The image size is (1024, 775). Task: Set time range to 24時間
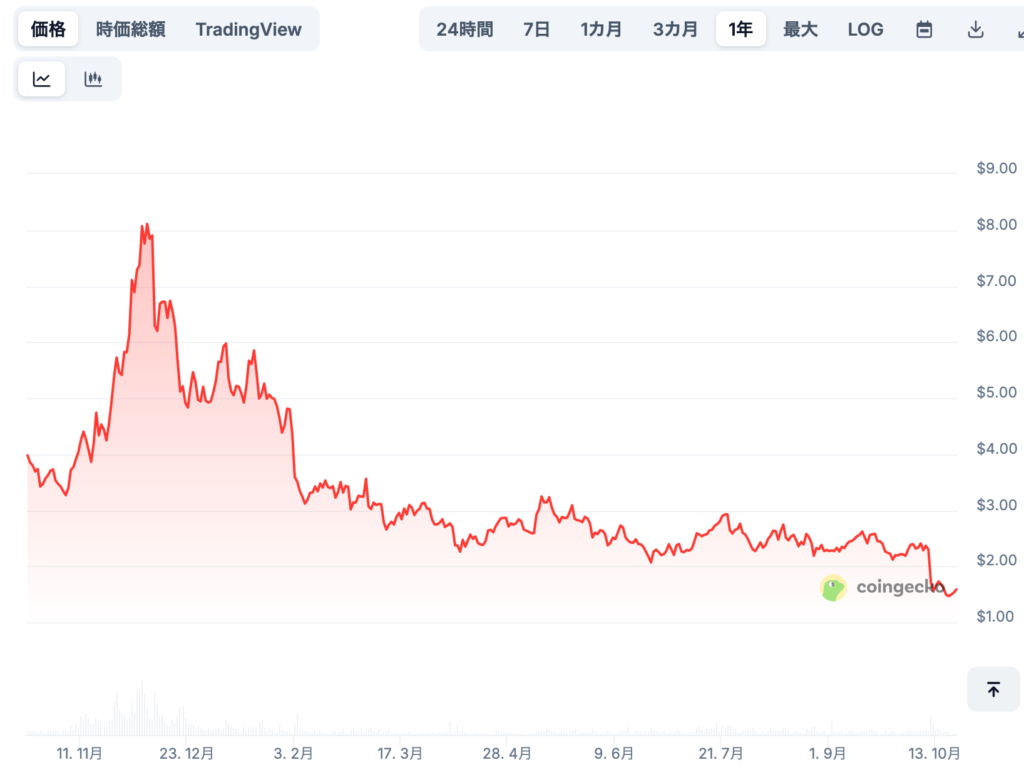tap(464, 29)
